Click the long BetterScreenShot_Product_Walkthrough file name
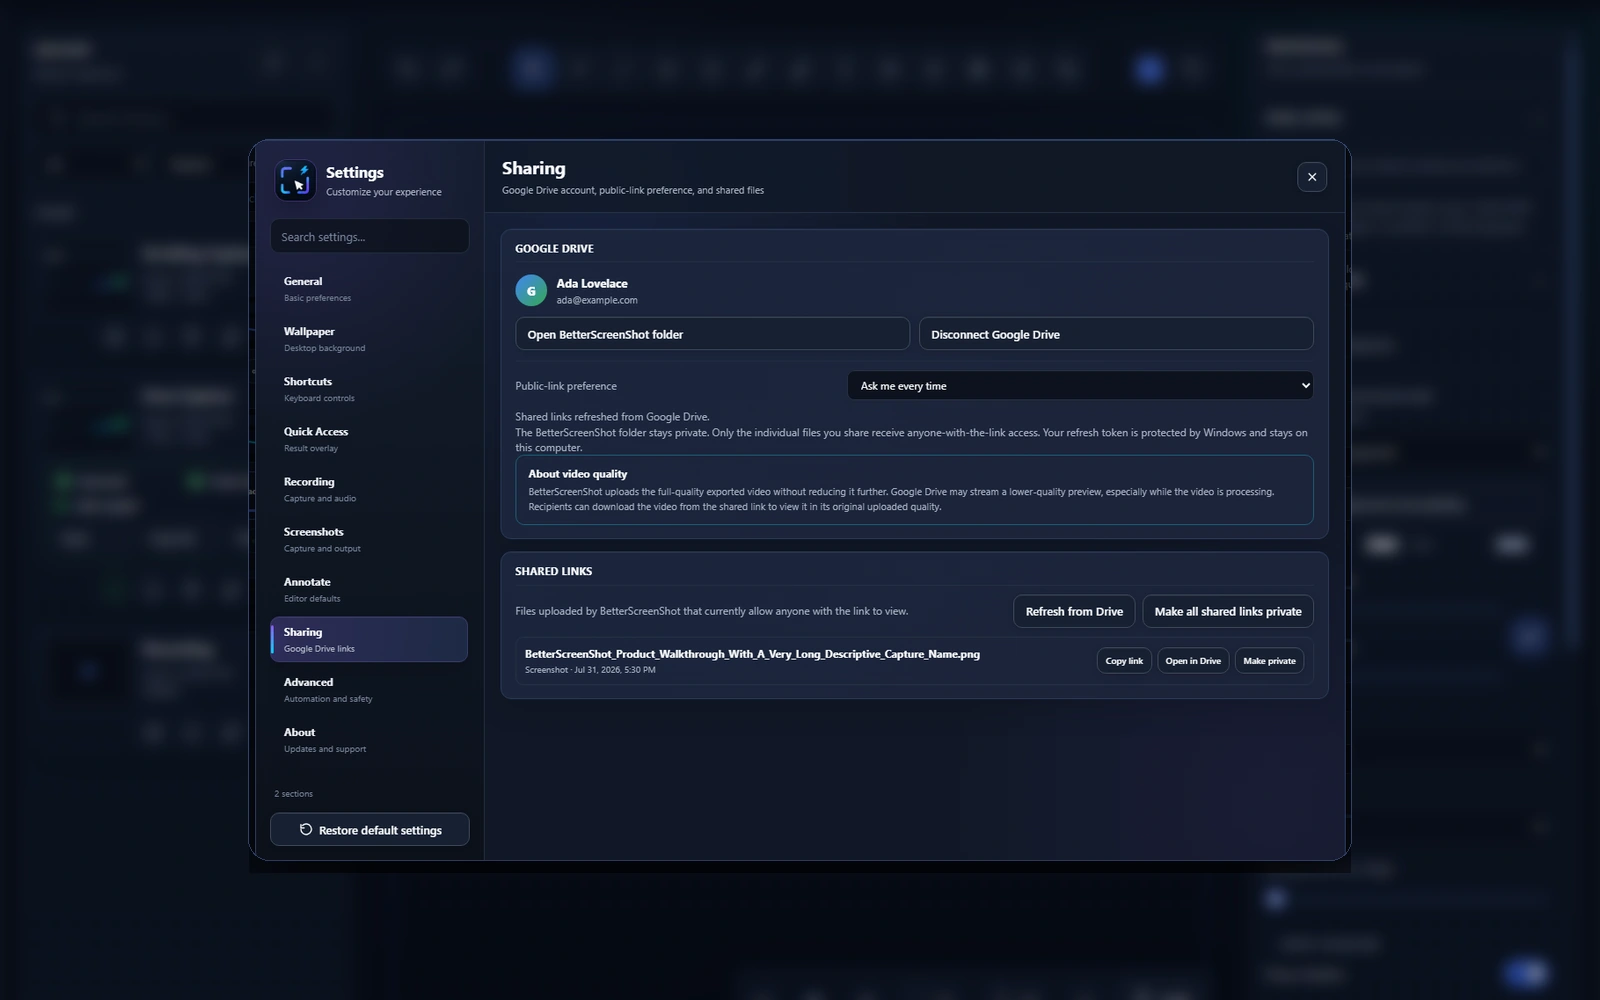 click(x=752, y=654)
